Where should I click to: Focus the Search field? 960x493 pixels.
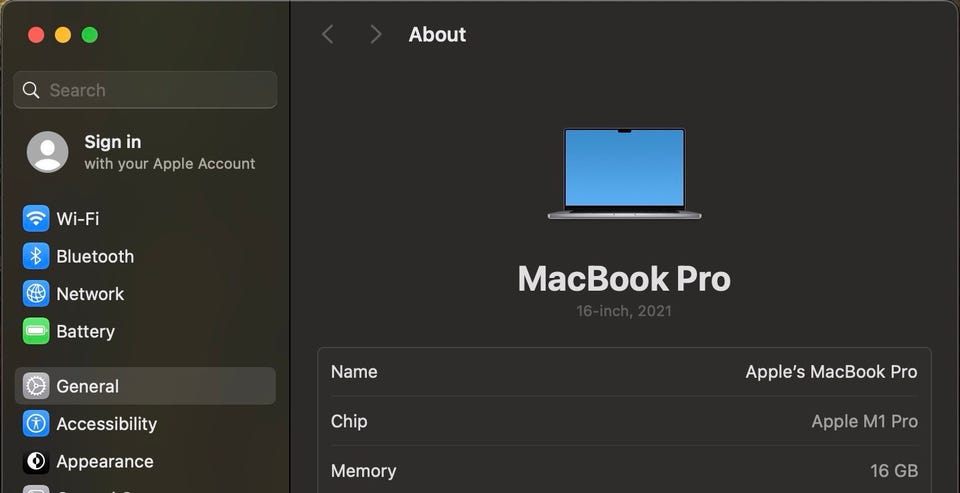point(145,90)
